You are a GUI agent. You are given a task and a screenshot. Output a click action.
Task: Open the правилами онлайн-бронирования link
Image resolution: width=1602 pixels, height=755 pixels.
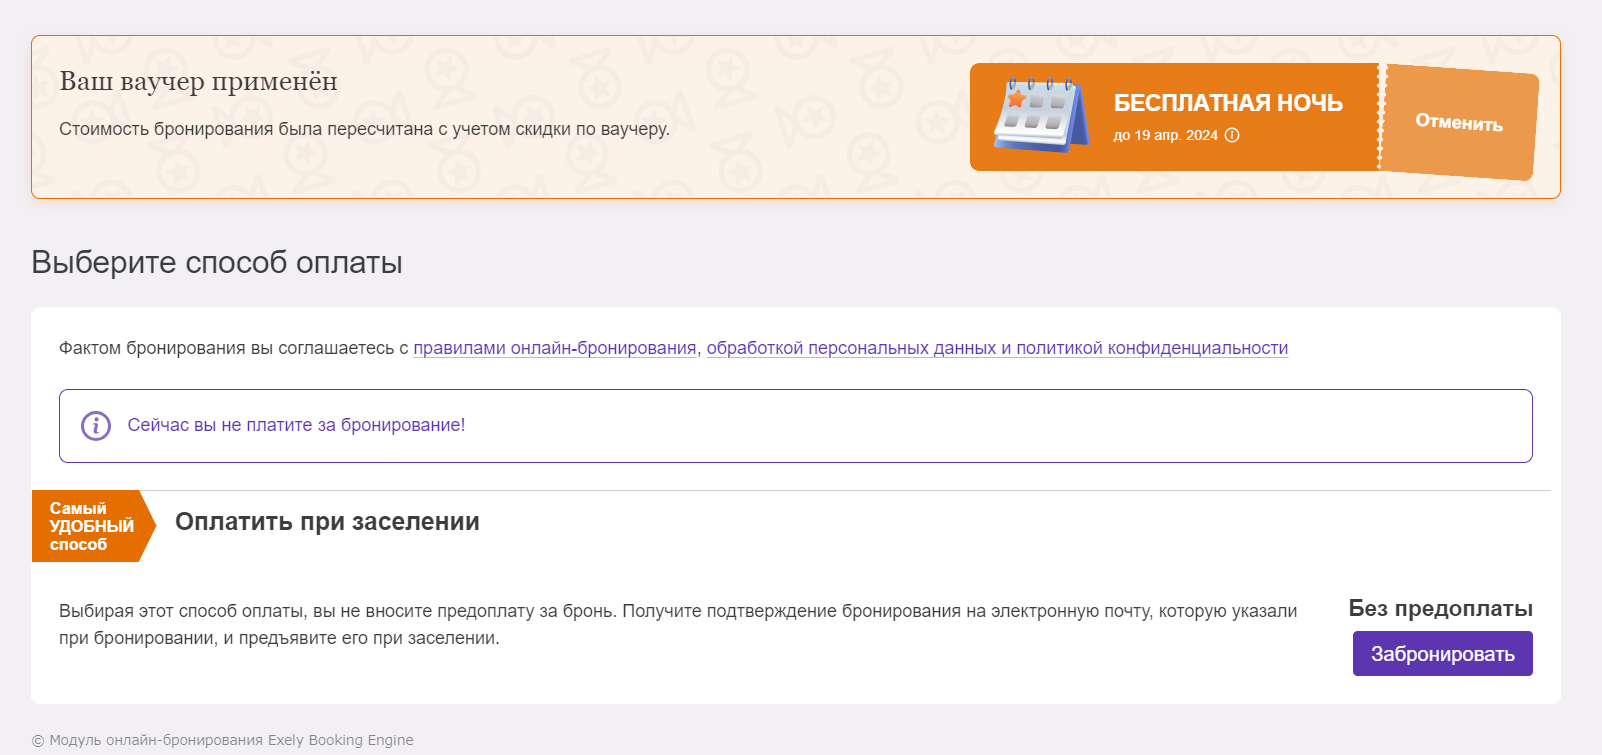[x=555, y=348]
